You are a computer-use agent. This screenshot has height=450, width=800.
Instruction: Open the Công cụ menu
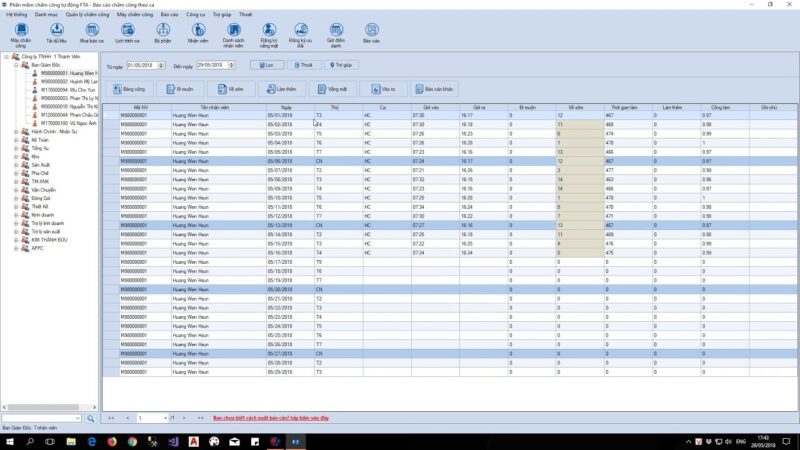point(196,16)
